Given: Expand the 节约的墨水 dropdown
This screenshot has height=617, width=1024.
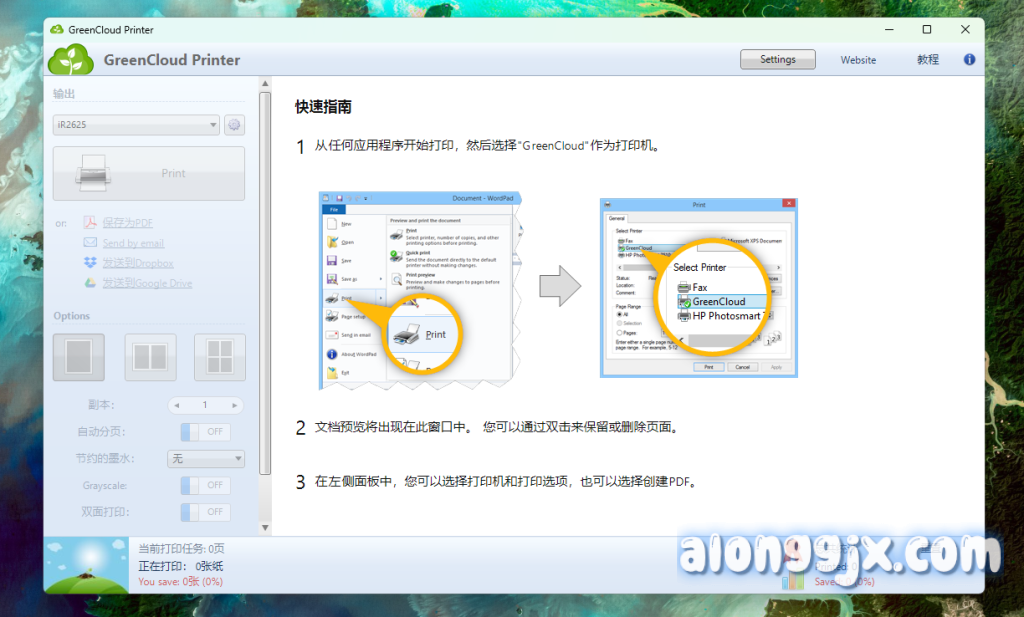Looking at the screenshot, I should (206, 459).
